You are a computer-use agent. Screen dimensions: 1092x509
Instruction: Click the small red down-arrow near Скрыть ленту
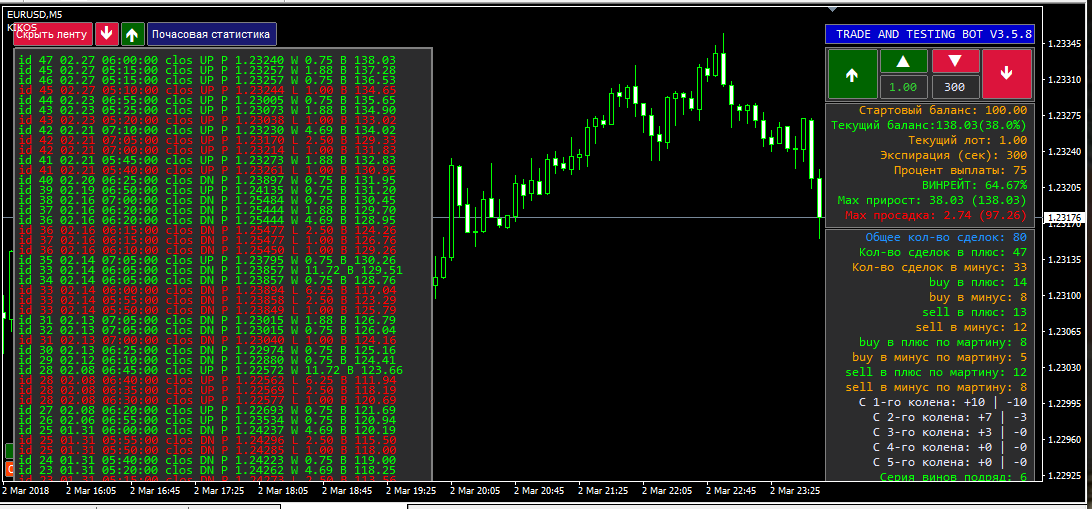point(107,34)
